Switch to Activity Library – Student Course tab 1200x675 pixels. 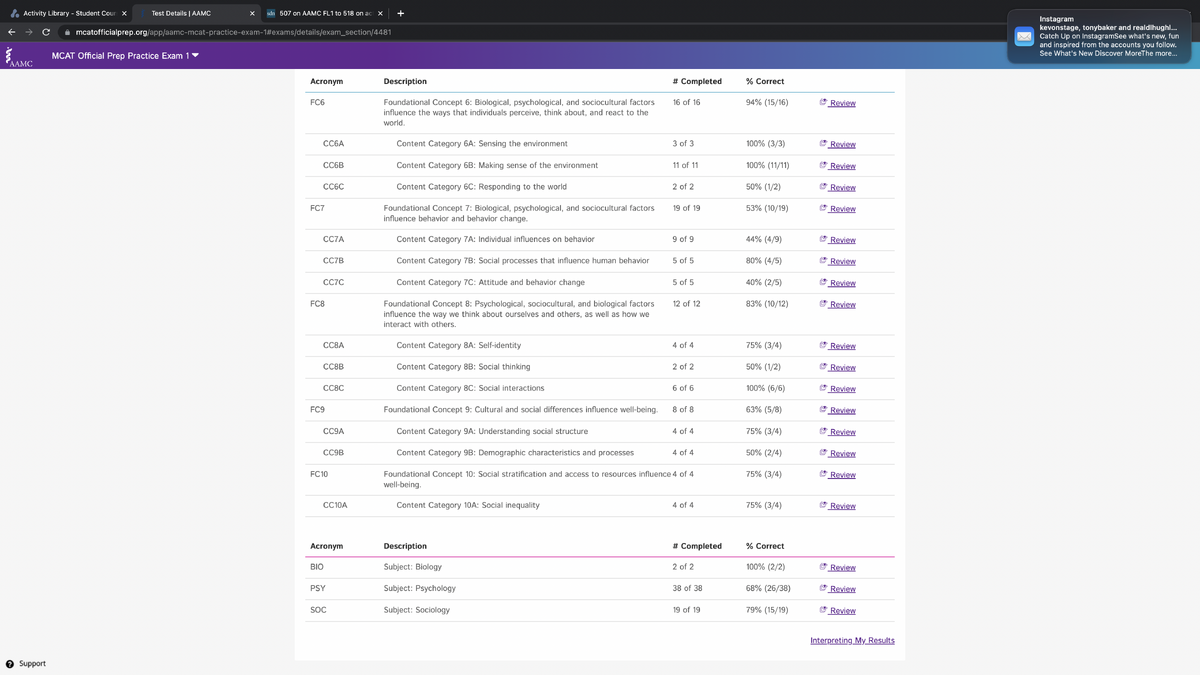68,14
